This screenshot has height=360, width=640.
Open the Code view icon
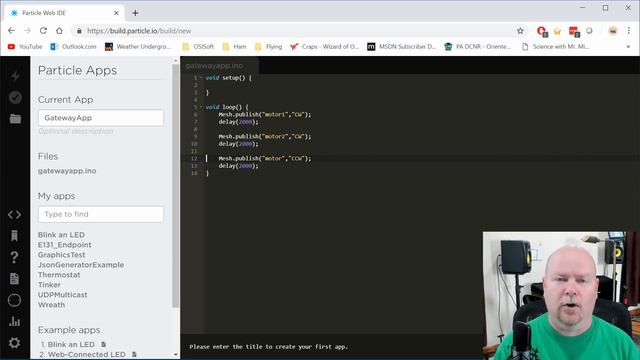(x=15, y=215)
